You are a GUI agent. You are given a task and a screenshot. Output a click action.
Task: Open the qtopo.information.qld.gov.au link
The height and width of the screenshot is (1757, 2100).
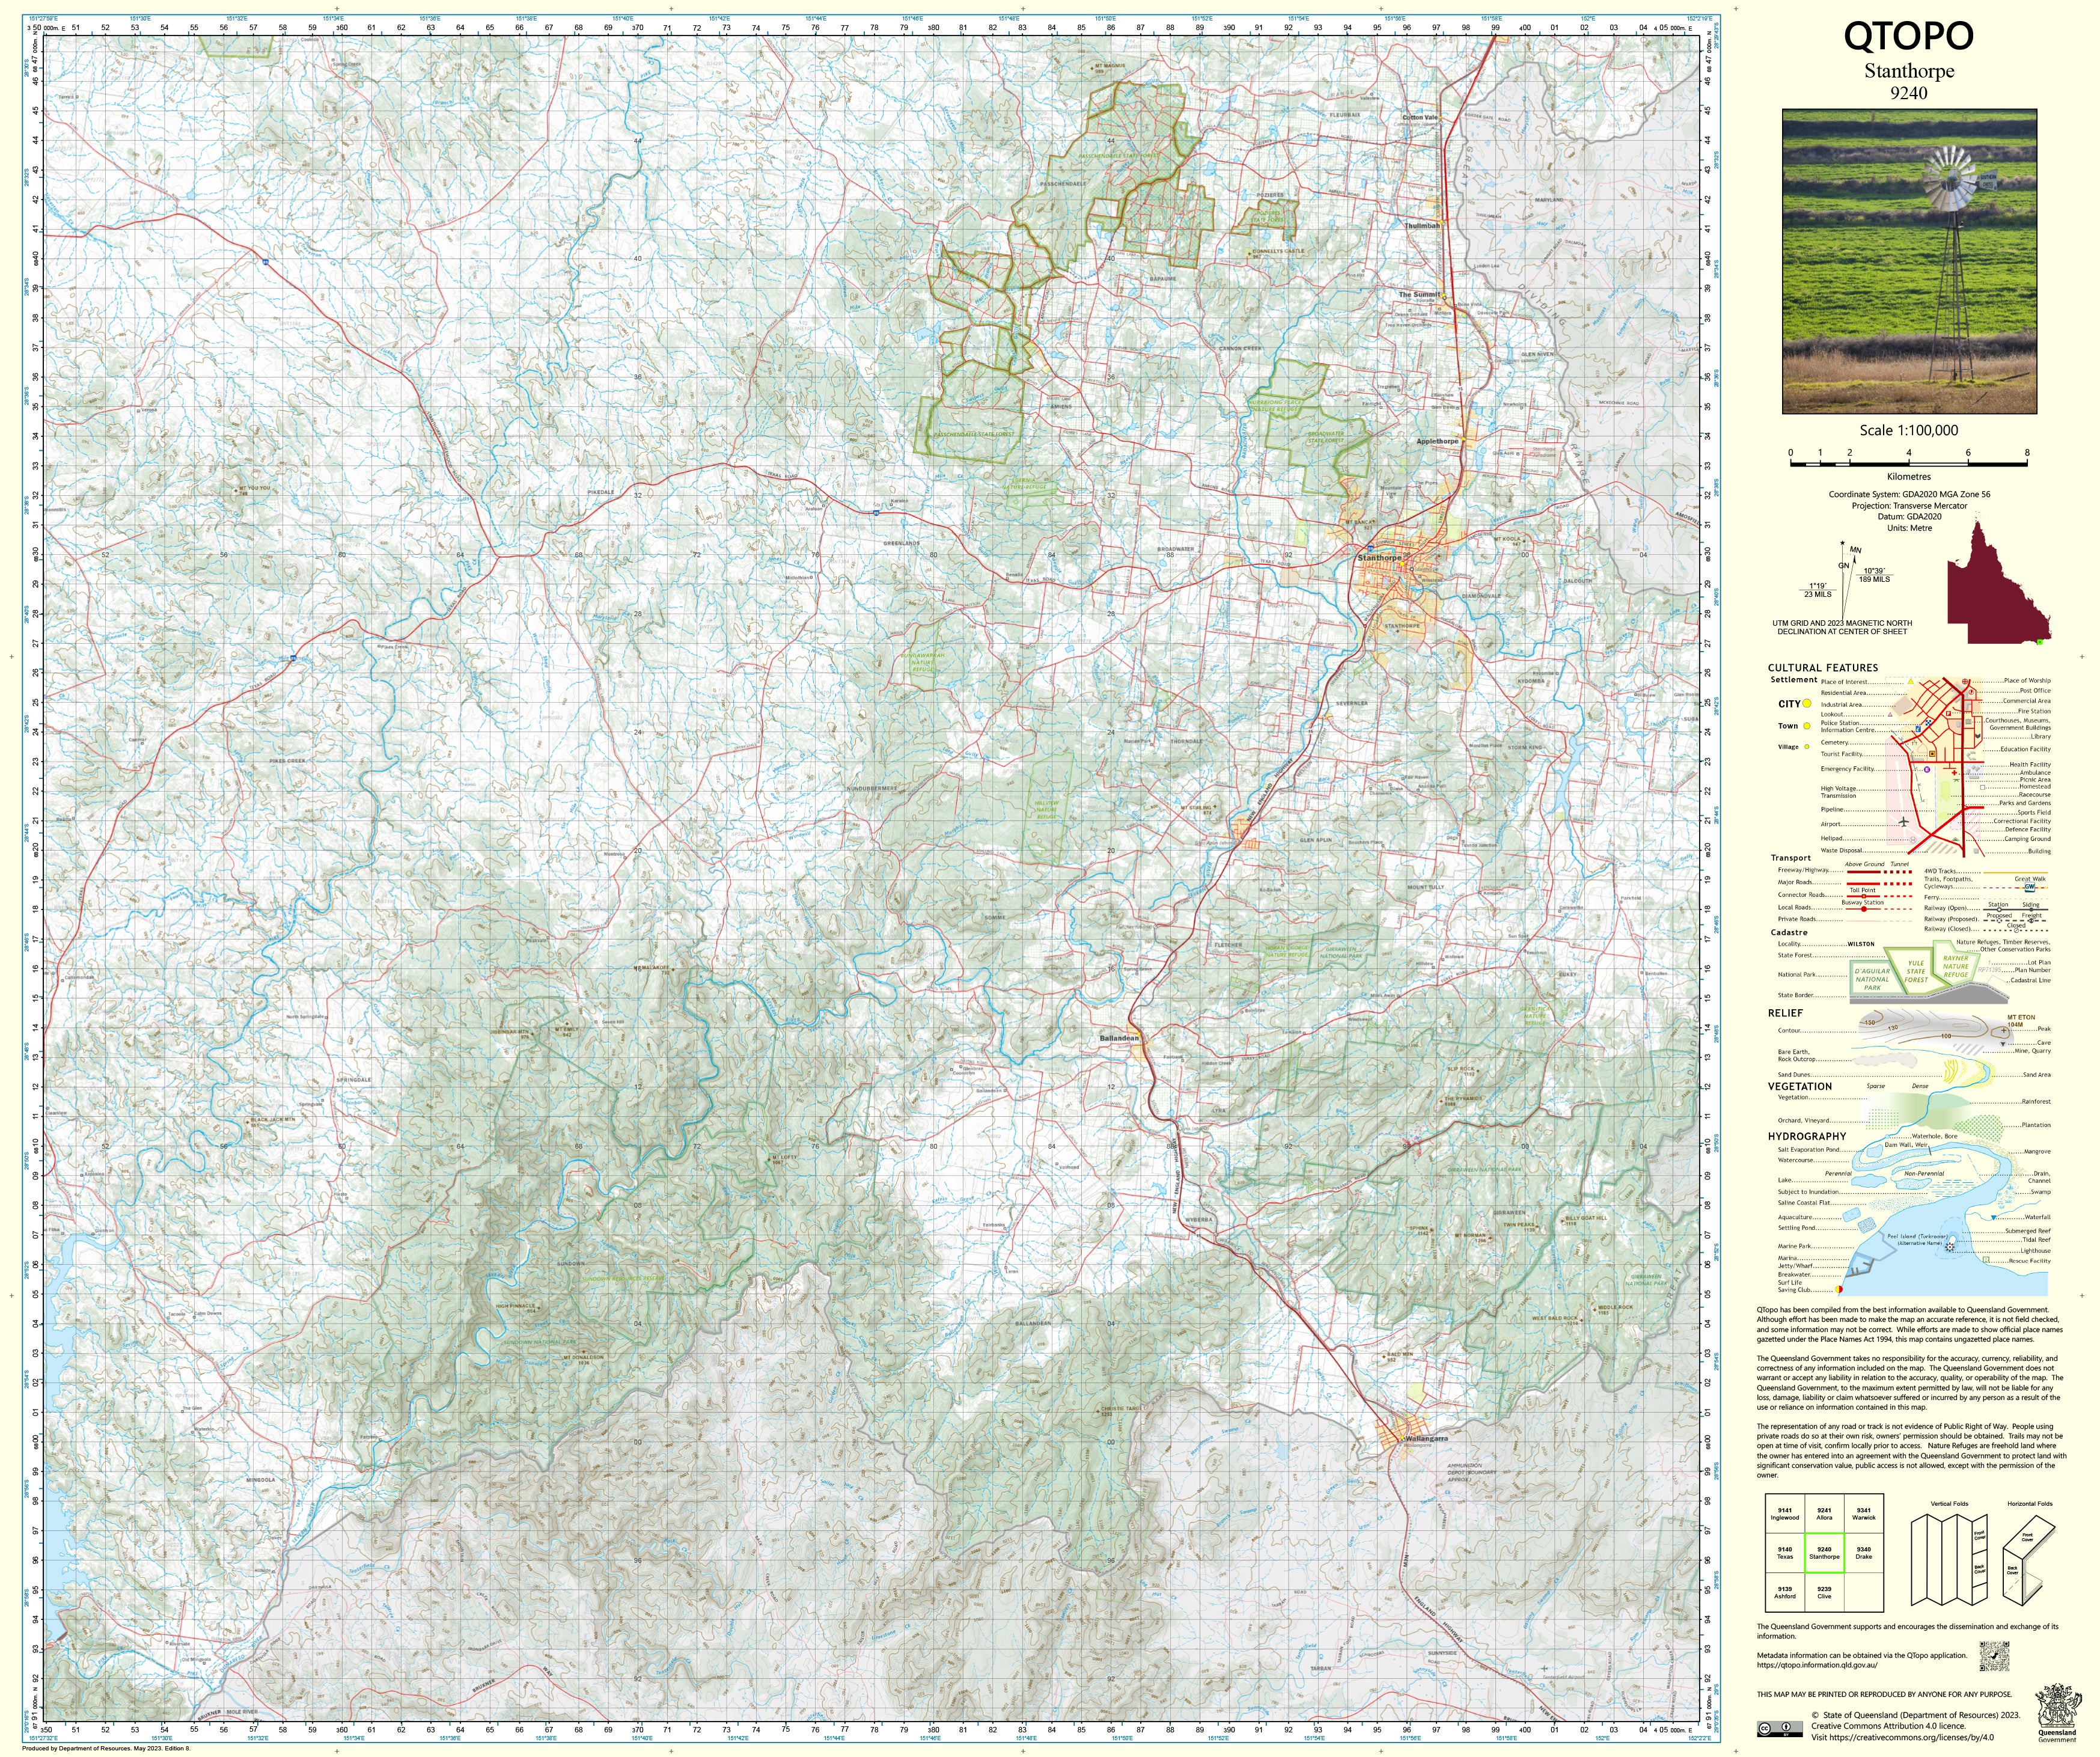[1817, 1665]
